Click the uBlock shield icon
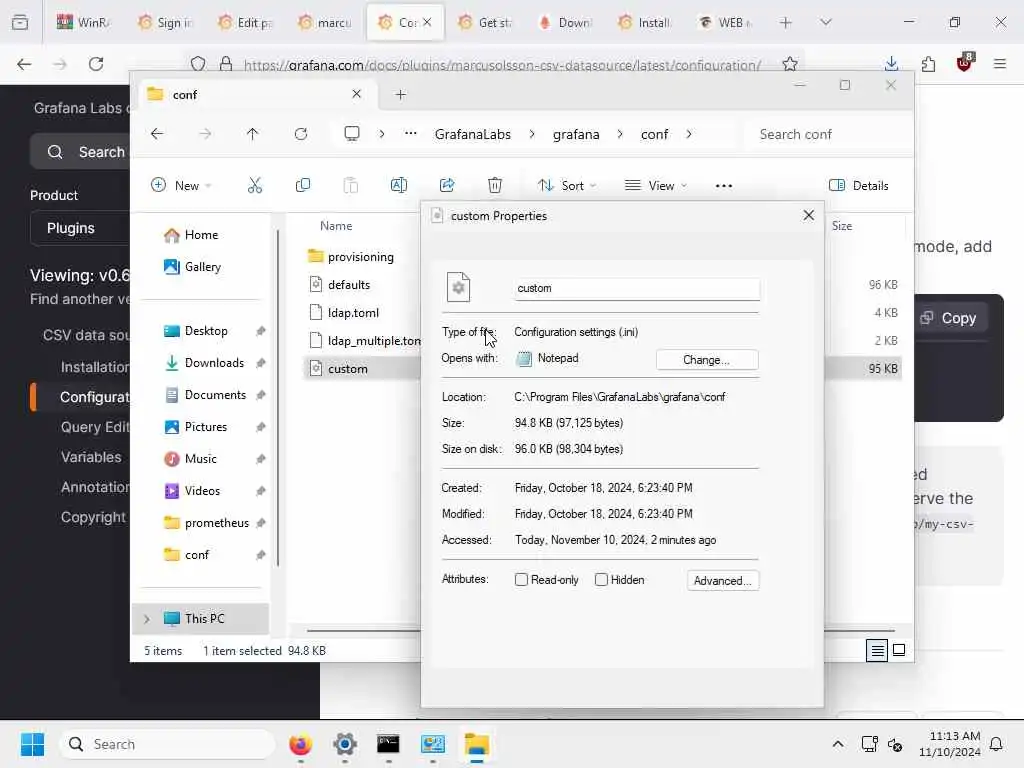This screenshot has height=768, width=1024. tap(964, 63)
